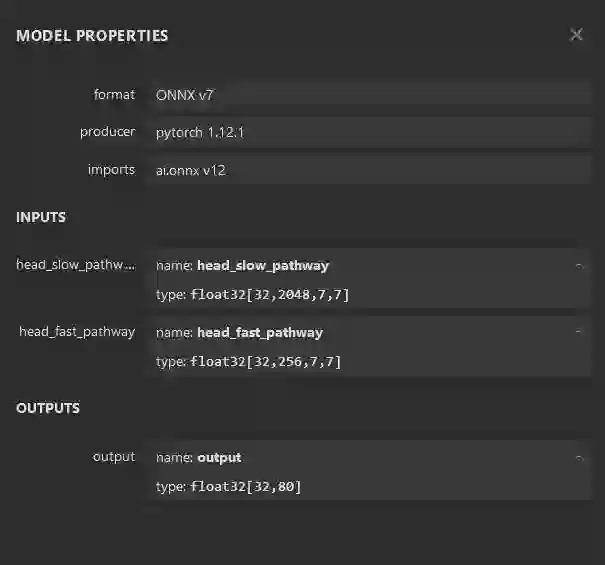605x565 pixels.
Task: Close the Model Properties panel
Action: (576, 35)
